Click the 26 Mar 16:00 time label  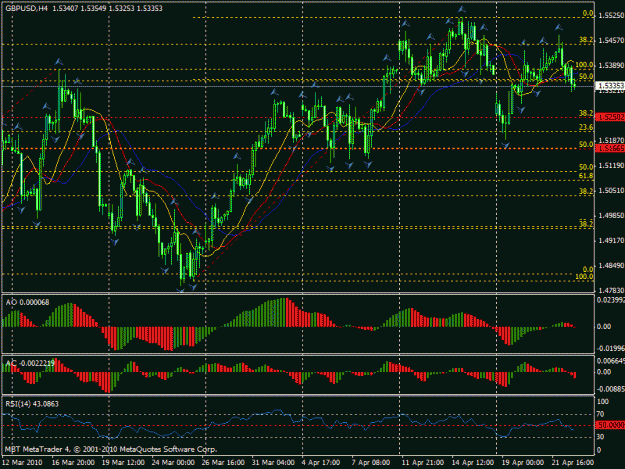click(223, 463)
